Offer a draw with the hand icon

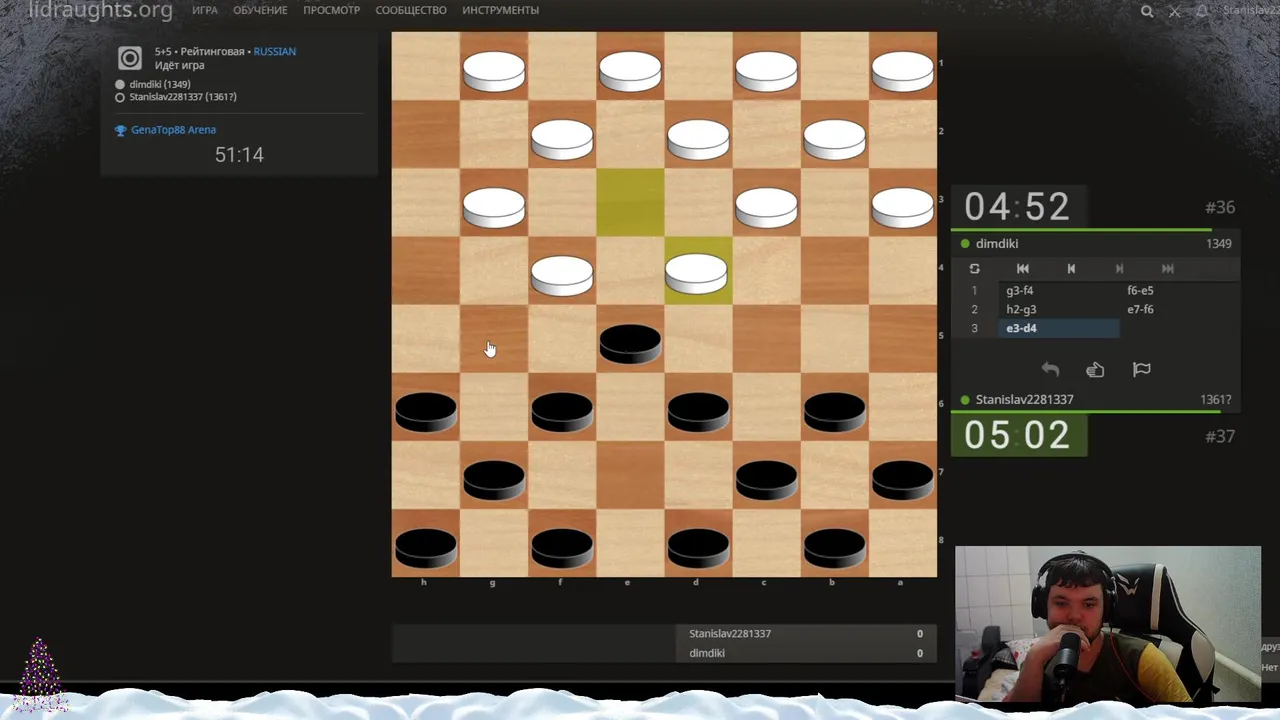coord(1095,369)
